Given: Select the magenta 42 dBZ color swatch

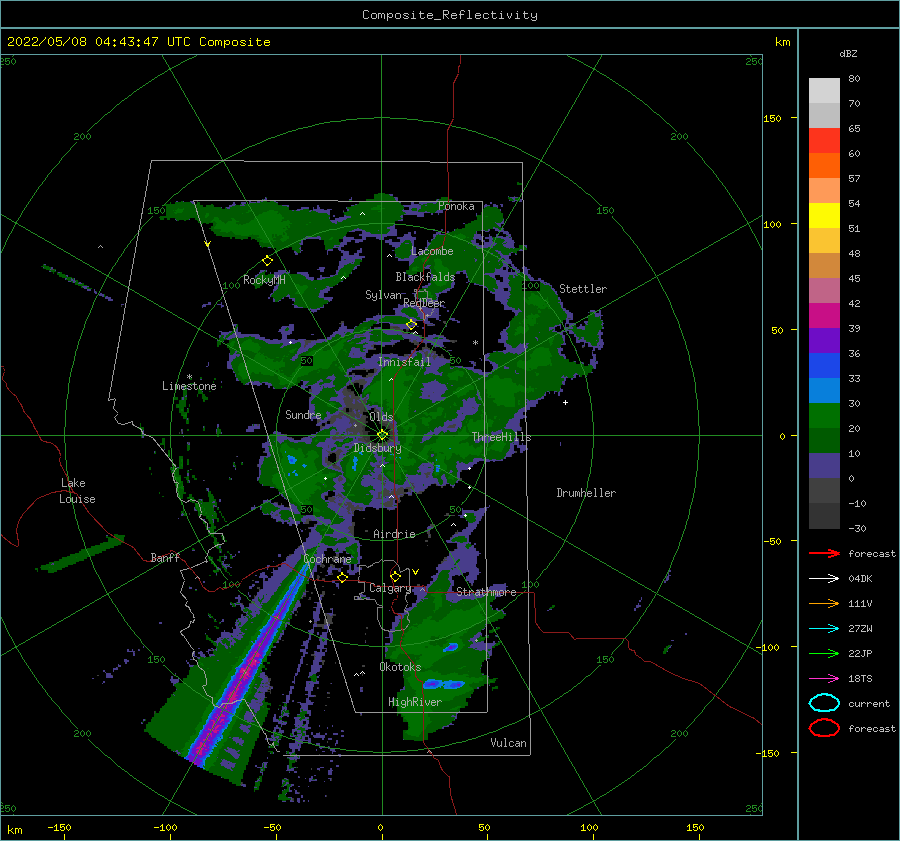Looking at the screenshot, I should [824, 316].
